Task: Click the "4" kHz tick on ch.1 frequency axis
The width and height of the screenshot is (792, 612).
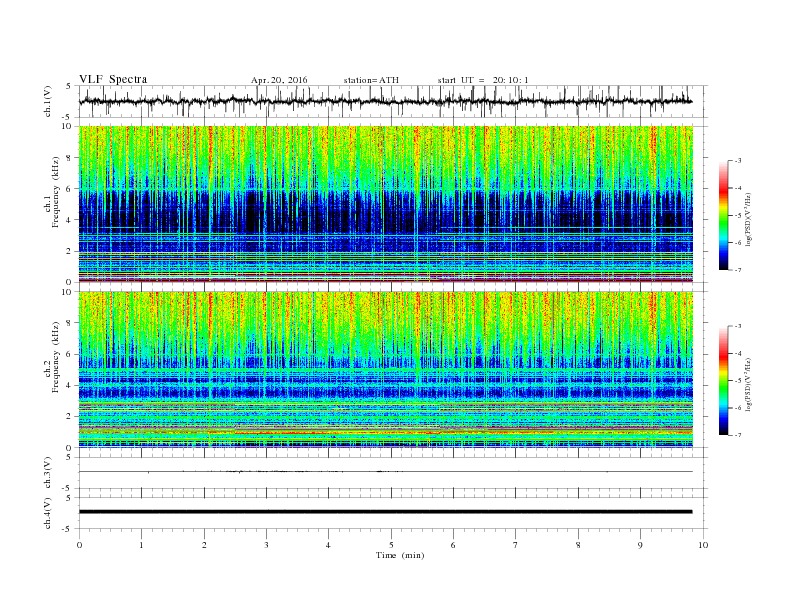Action: coord(70,220)
